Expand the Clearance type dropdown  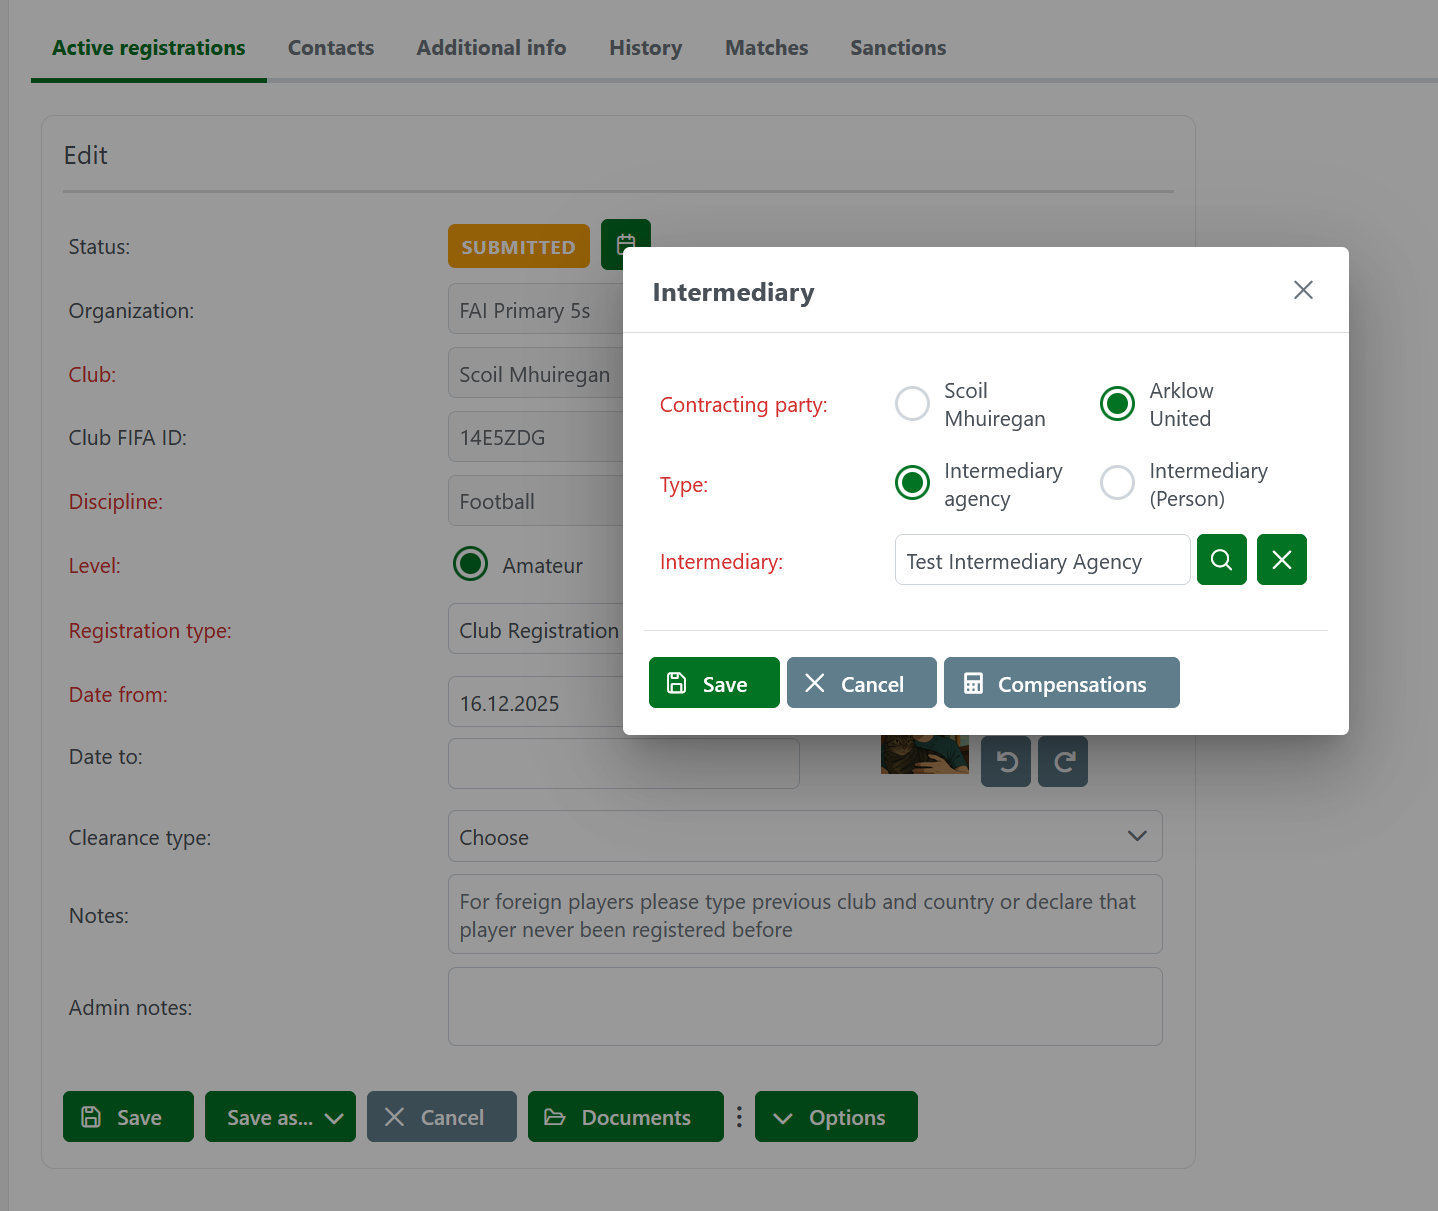pos(804,836)
